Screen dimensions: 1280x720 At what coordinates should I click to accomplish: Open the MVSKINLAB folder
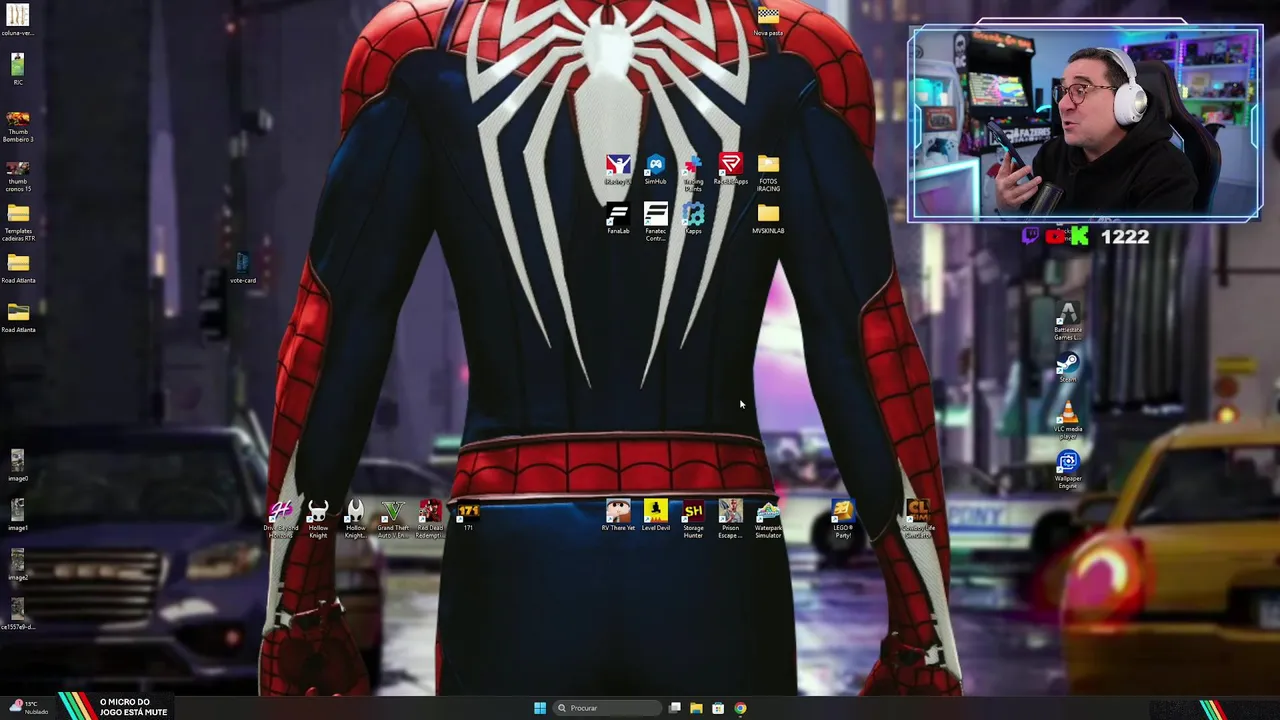pyautogui.click(x=768, y=218)
